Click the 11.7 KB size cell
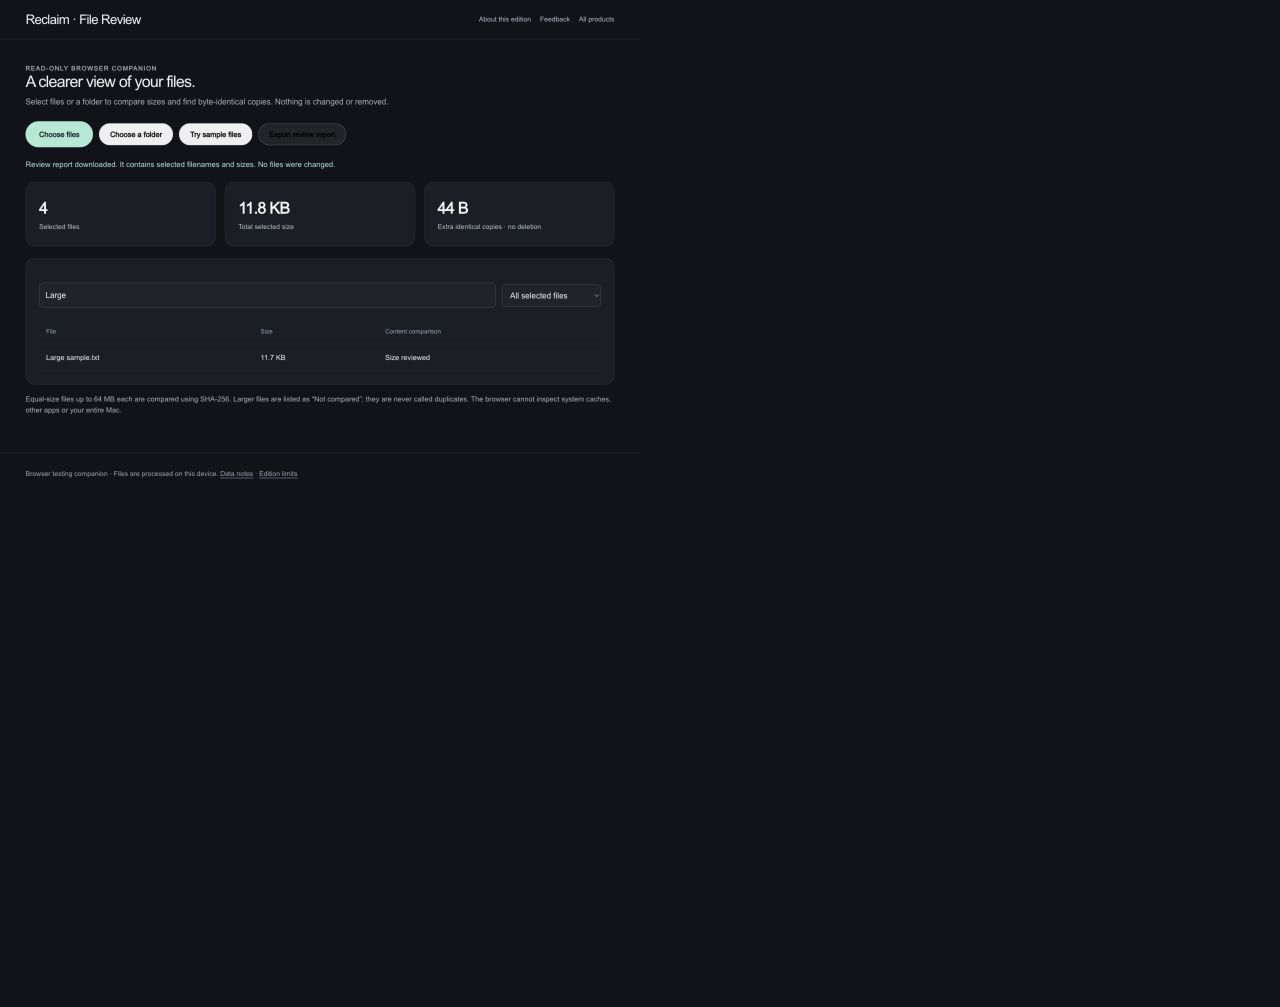This screenshot has height=1007, width=1280. (x=273, y=357)
